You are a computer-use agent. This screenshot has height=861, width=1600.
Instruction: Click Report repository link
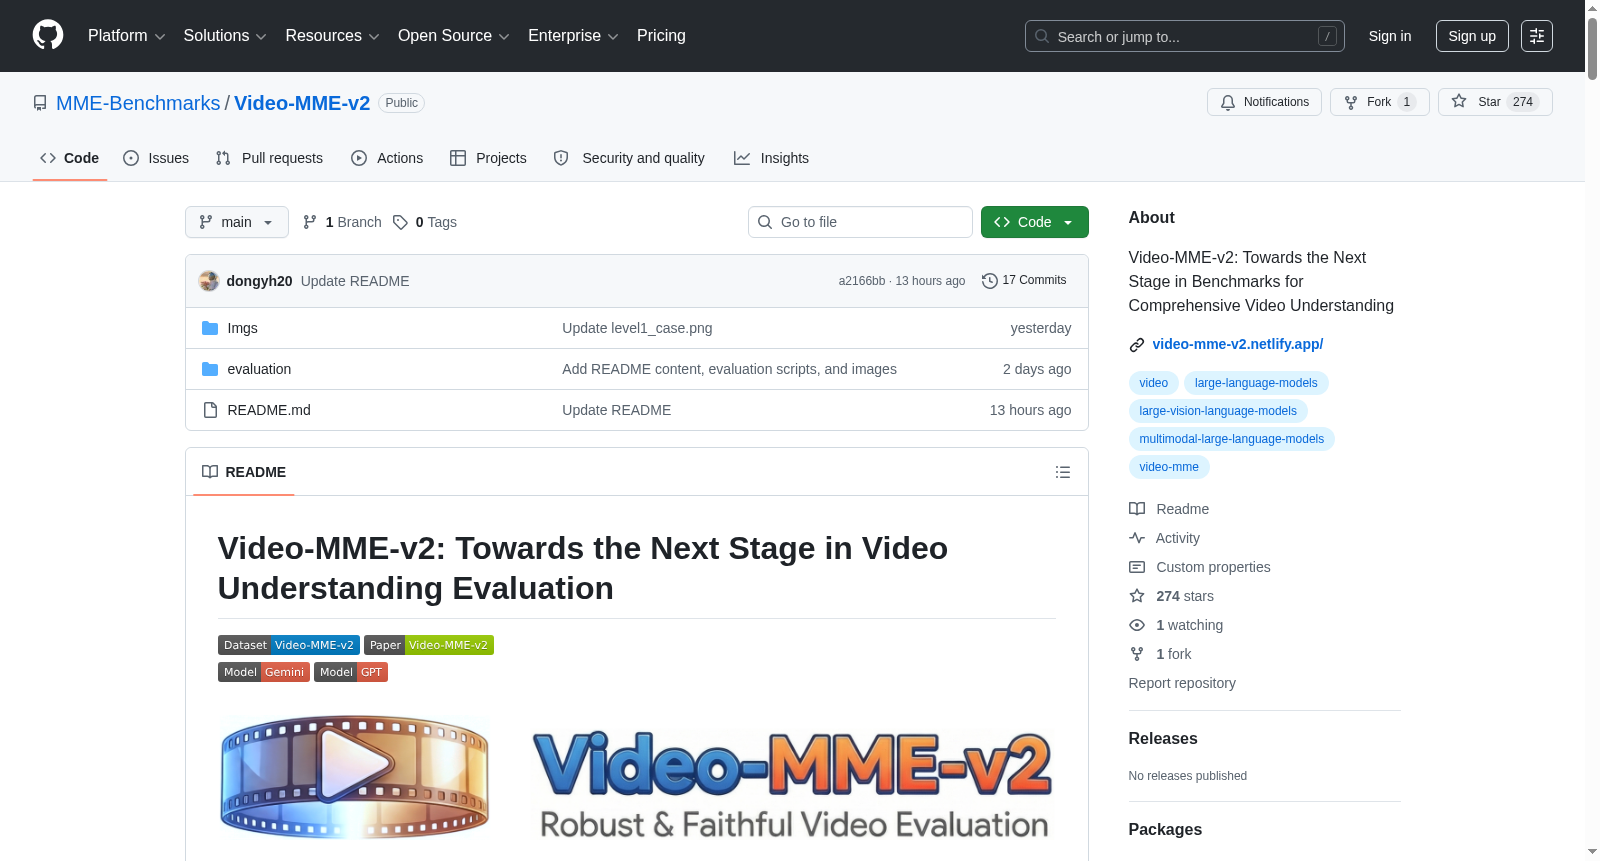[1182, 683]
